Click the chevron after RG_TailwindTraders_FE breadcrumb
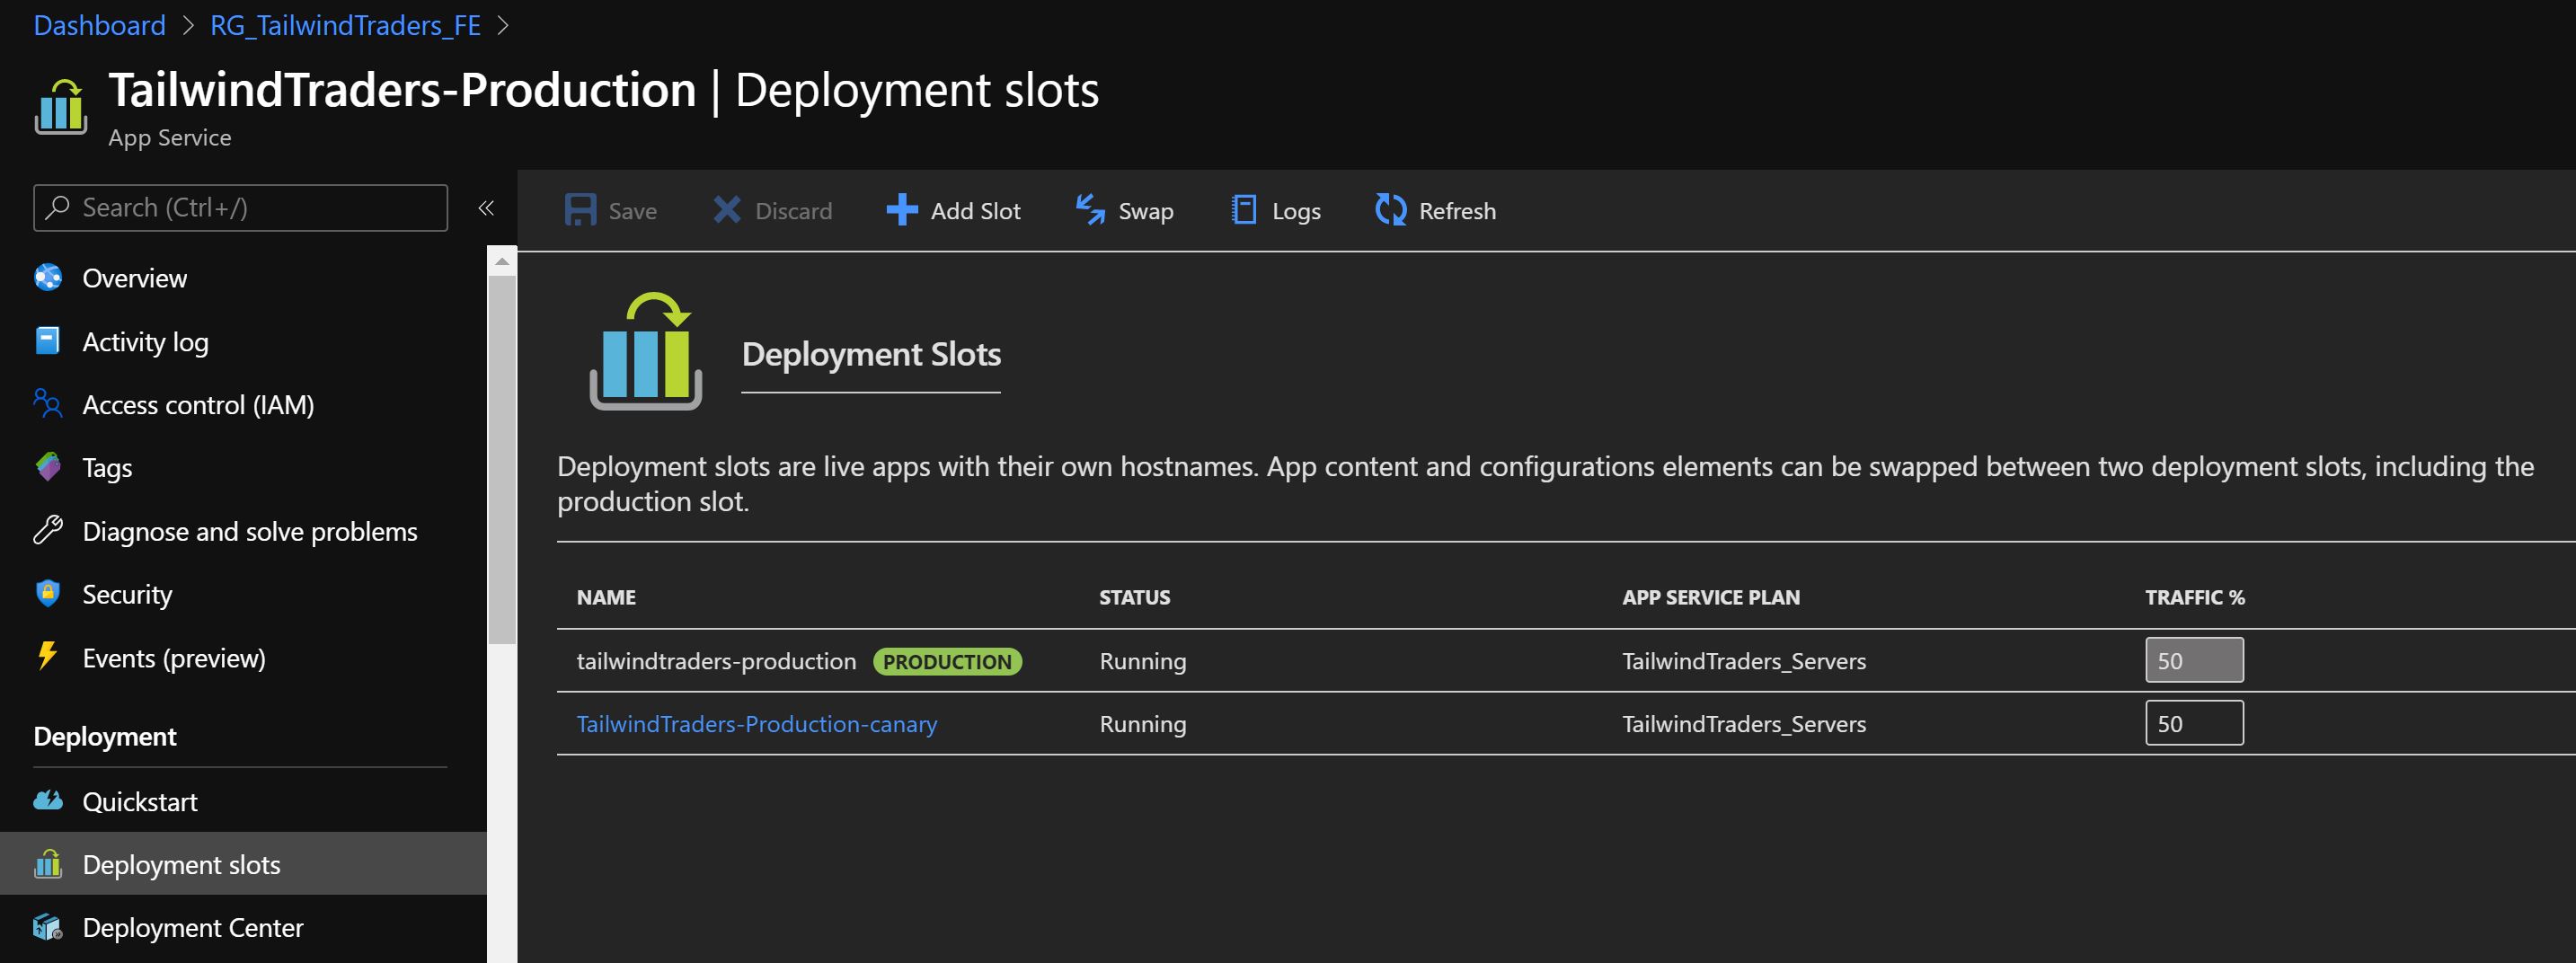 (503, 25)
